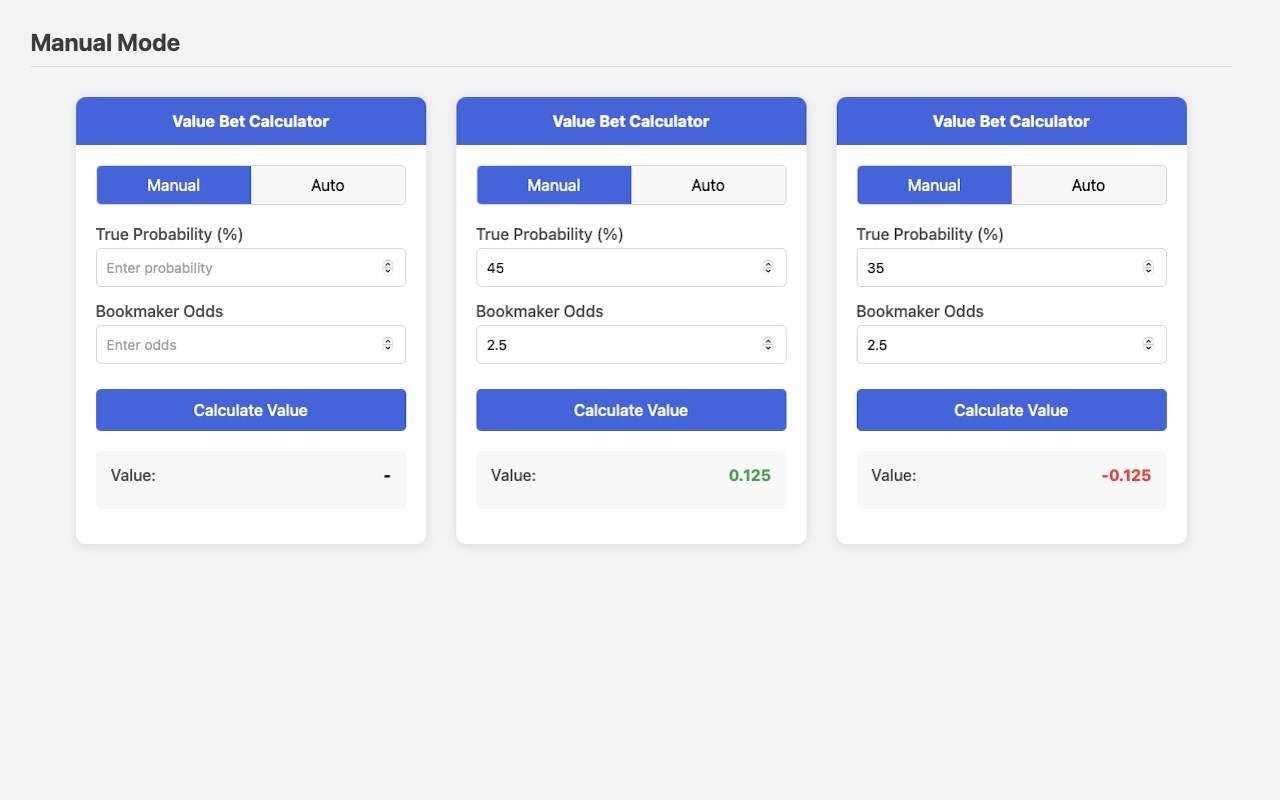
Task: Select the Manual tab in the left calculator
Action: (173, 185)
